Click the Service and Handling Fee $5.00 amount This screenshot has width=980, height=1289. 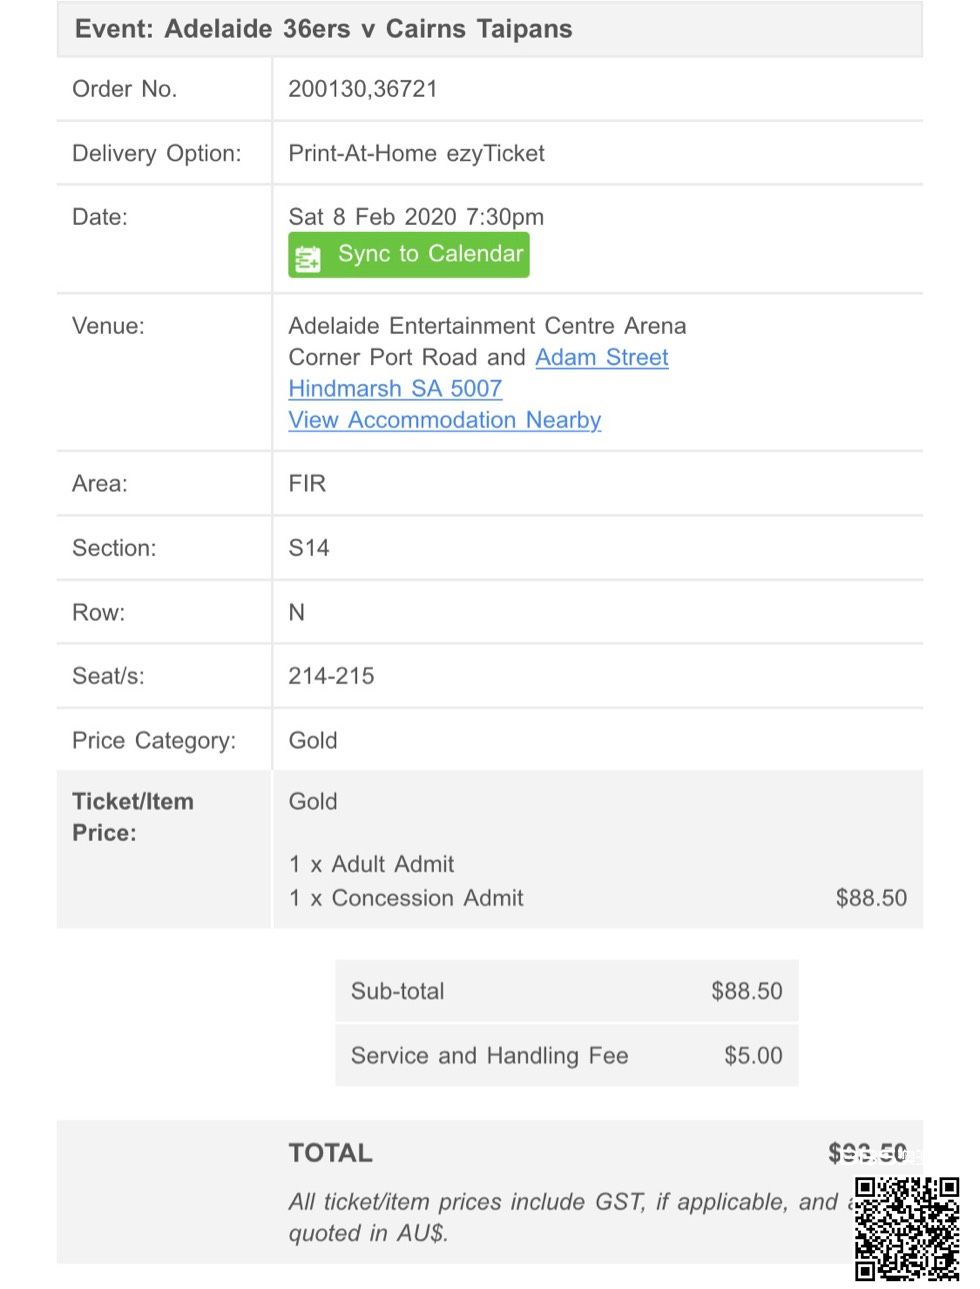pyautogui.click(x=753, y=1056)
